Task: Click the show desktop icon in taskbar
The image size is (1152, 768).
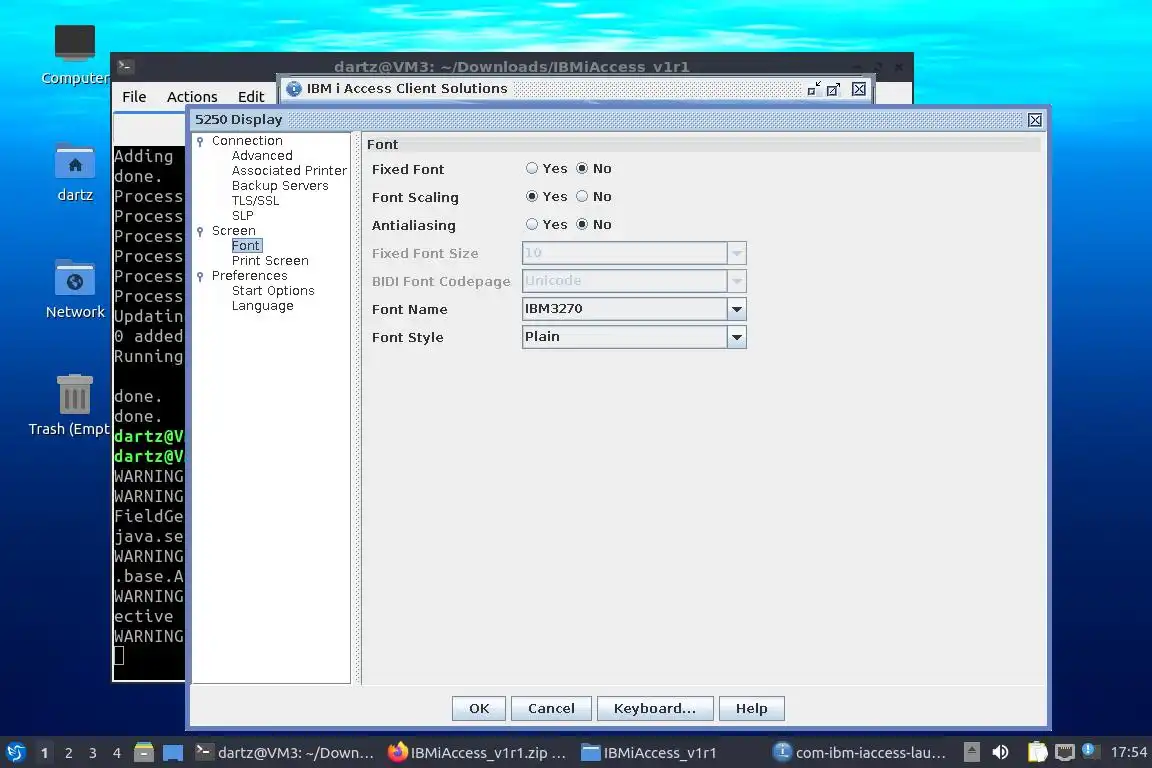Action: coord(173,753)
